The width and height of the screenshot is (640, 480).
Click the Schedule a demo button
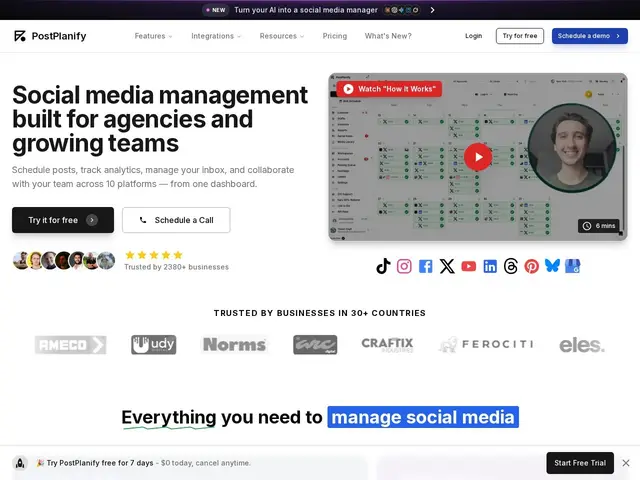[589, 36]
